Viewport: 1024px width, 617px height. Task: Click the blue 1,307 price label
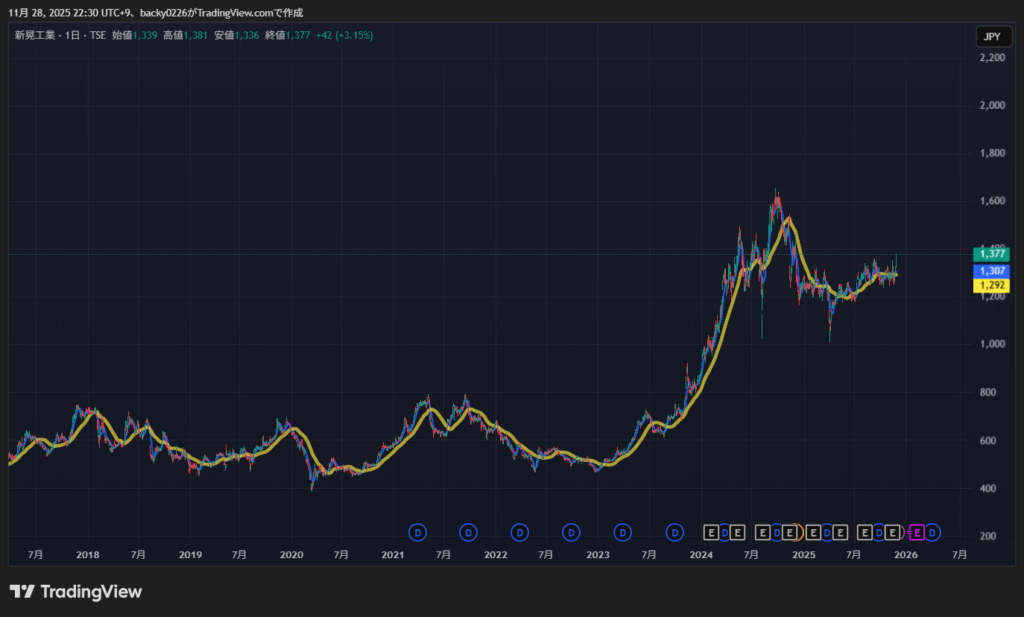991,271
